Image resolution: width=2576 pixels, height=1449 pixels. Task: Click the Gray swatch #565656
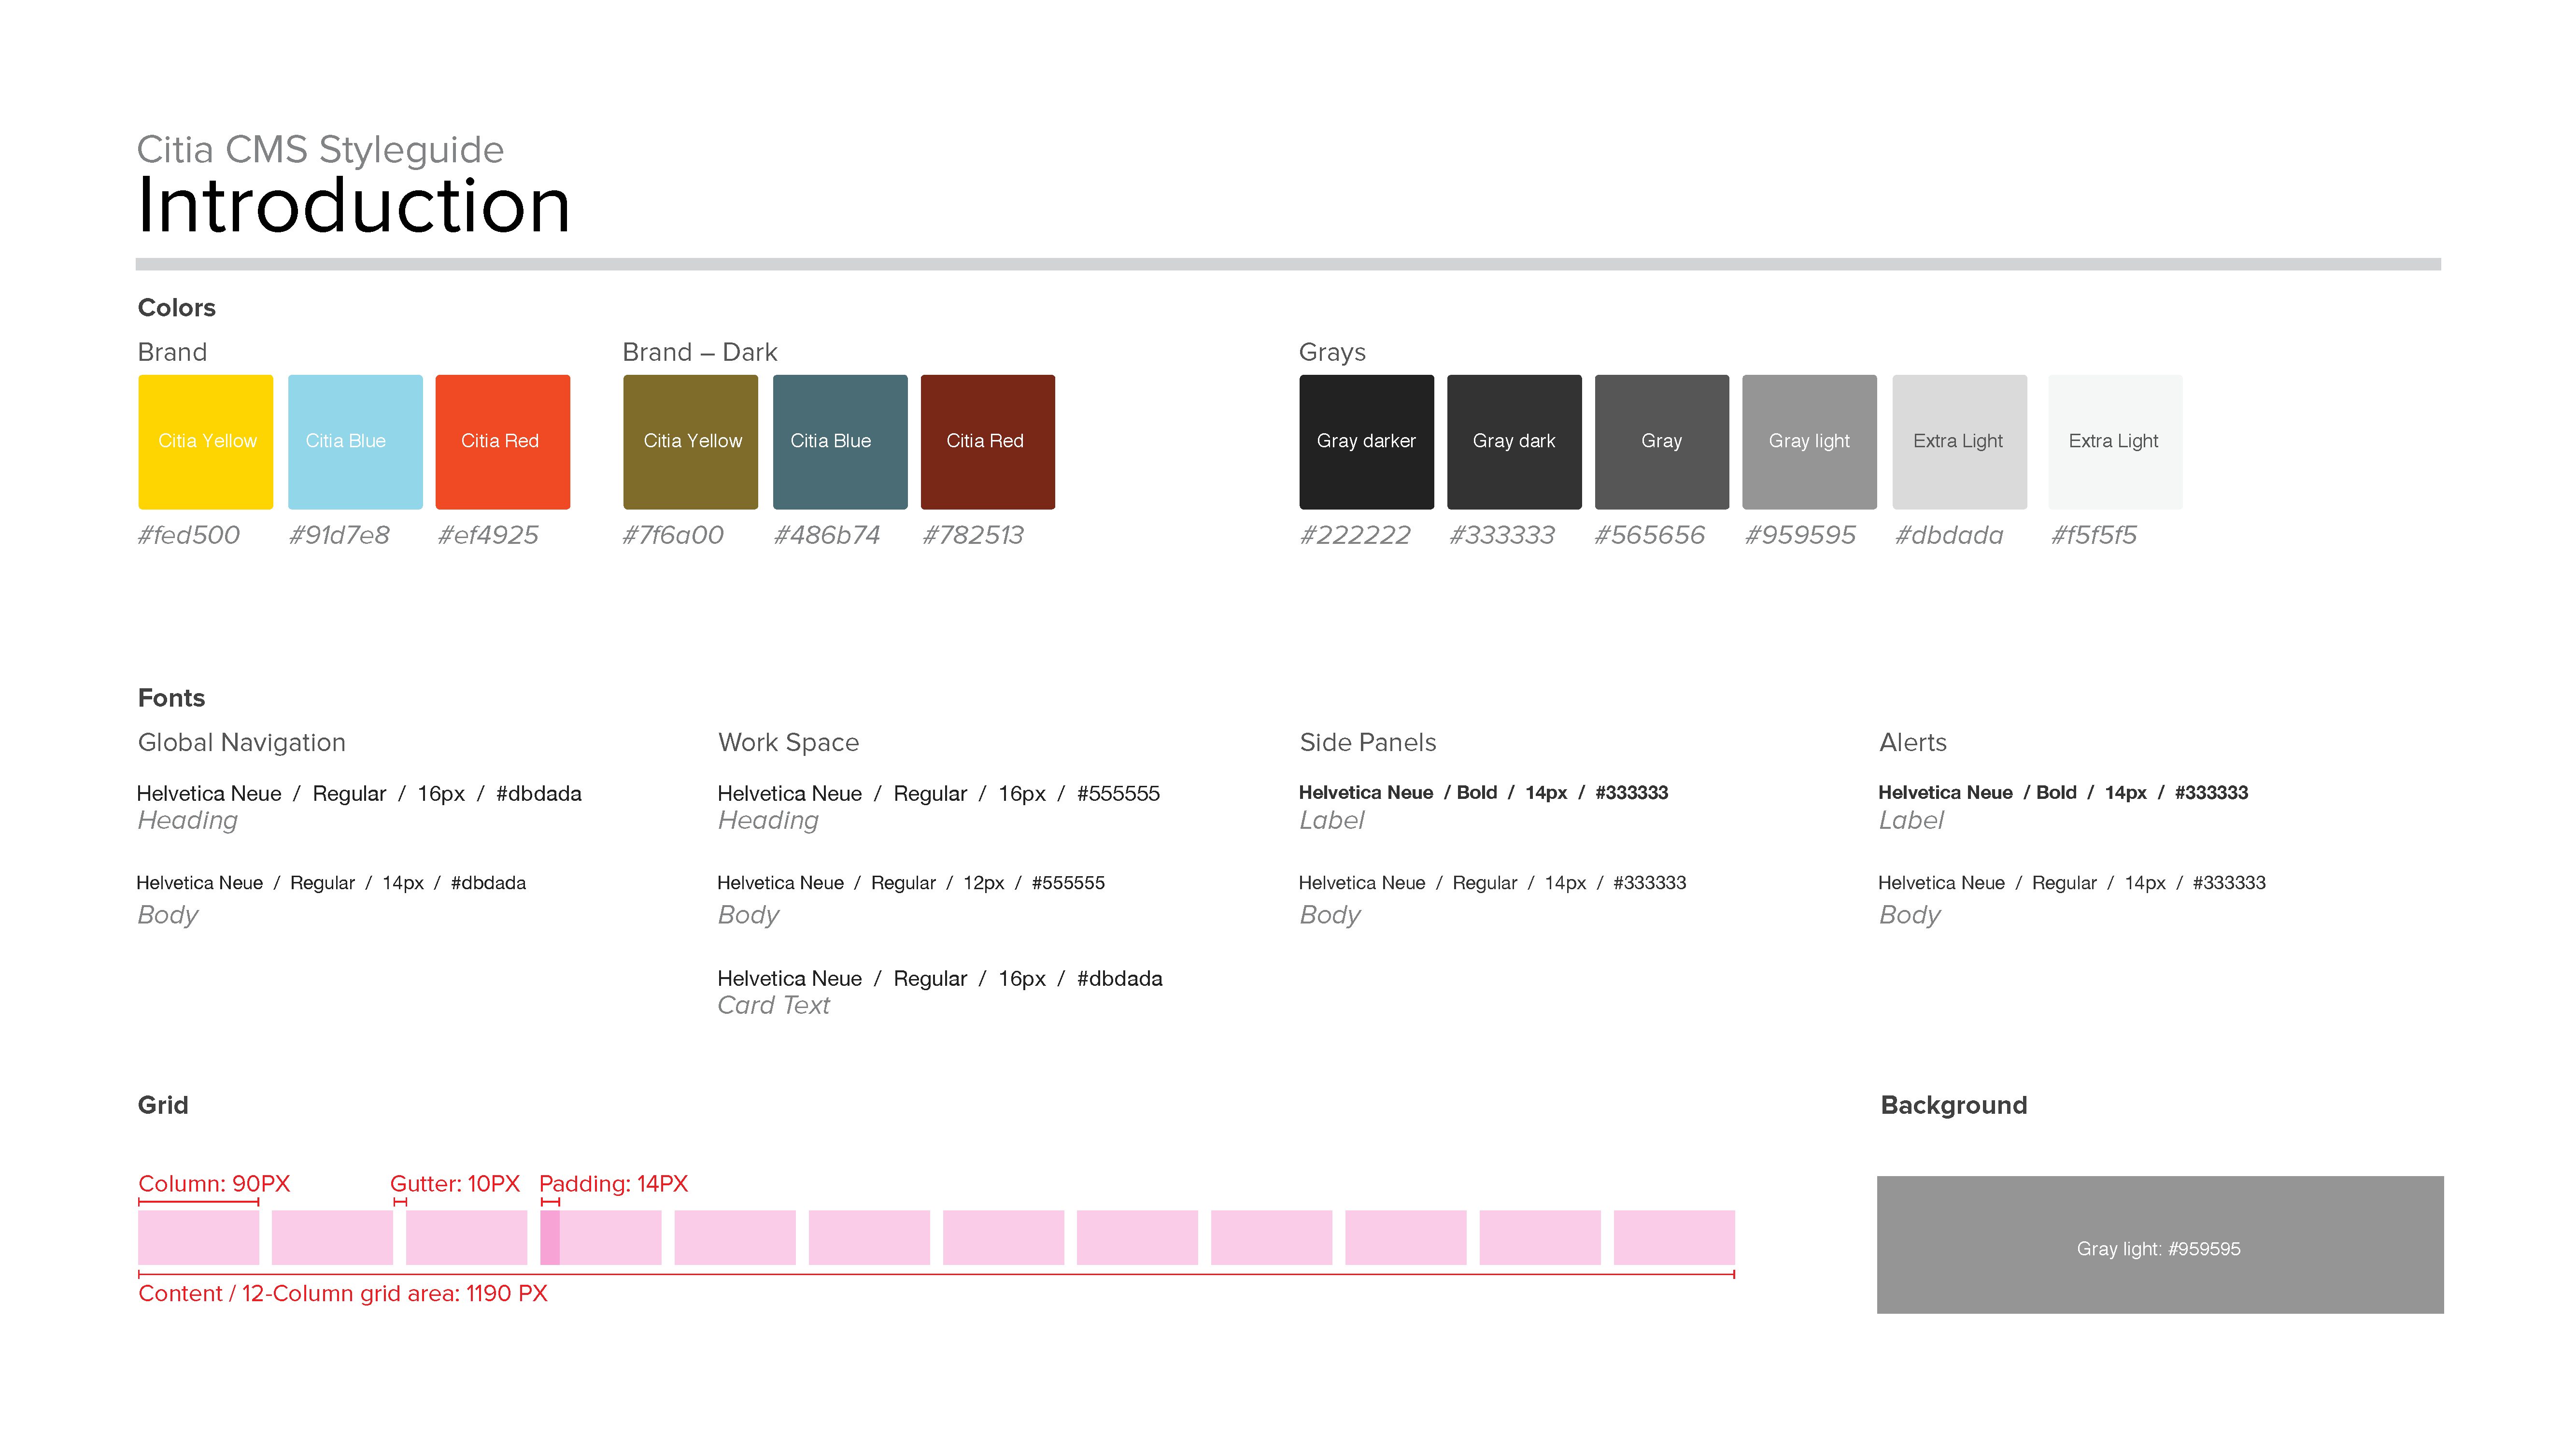(1662, 441)
